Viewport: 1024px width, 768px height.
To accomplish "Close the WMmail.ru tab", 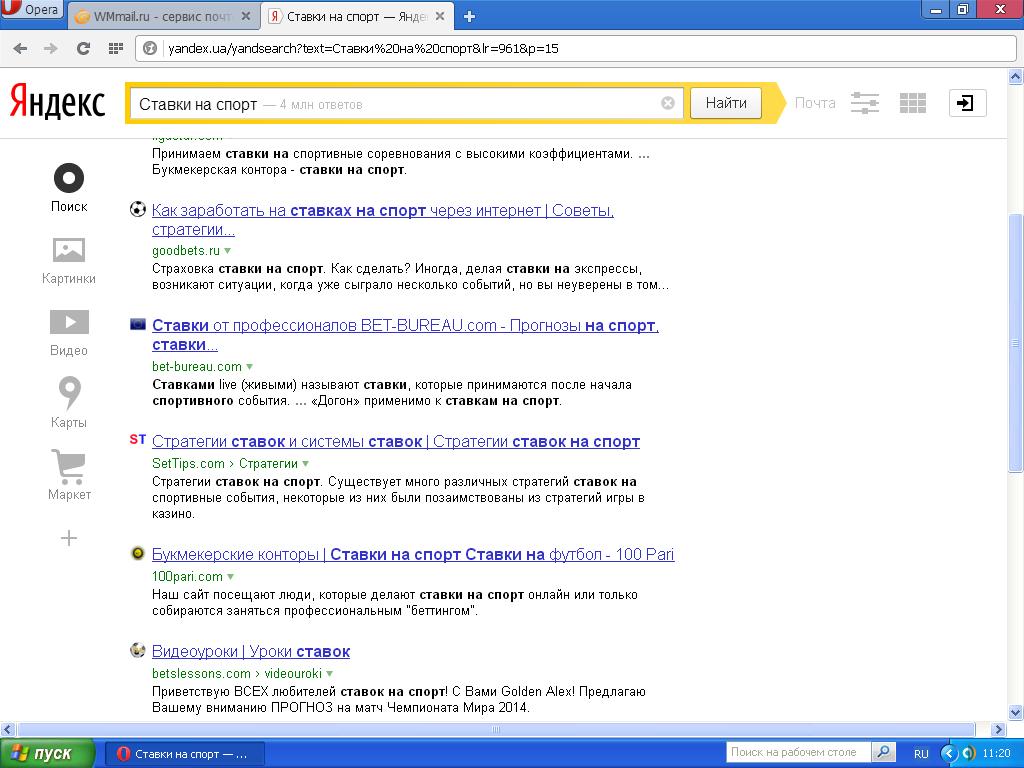I will pyautogui.click(x=246, y=16).
